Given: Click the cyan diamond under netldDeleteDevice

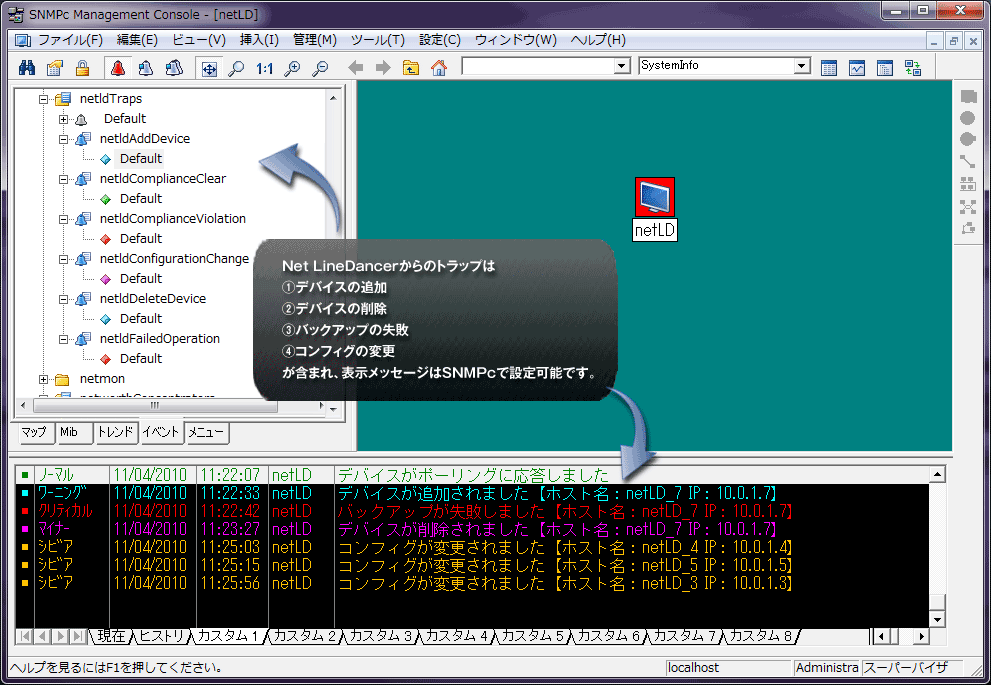Looking at the screenshot, I should (106, 319).
